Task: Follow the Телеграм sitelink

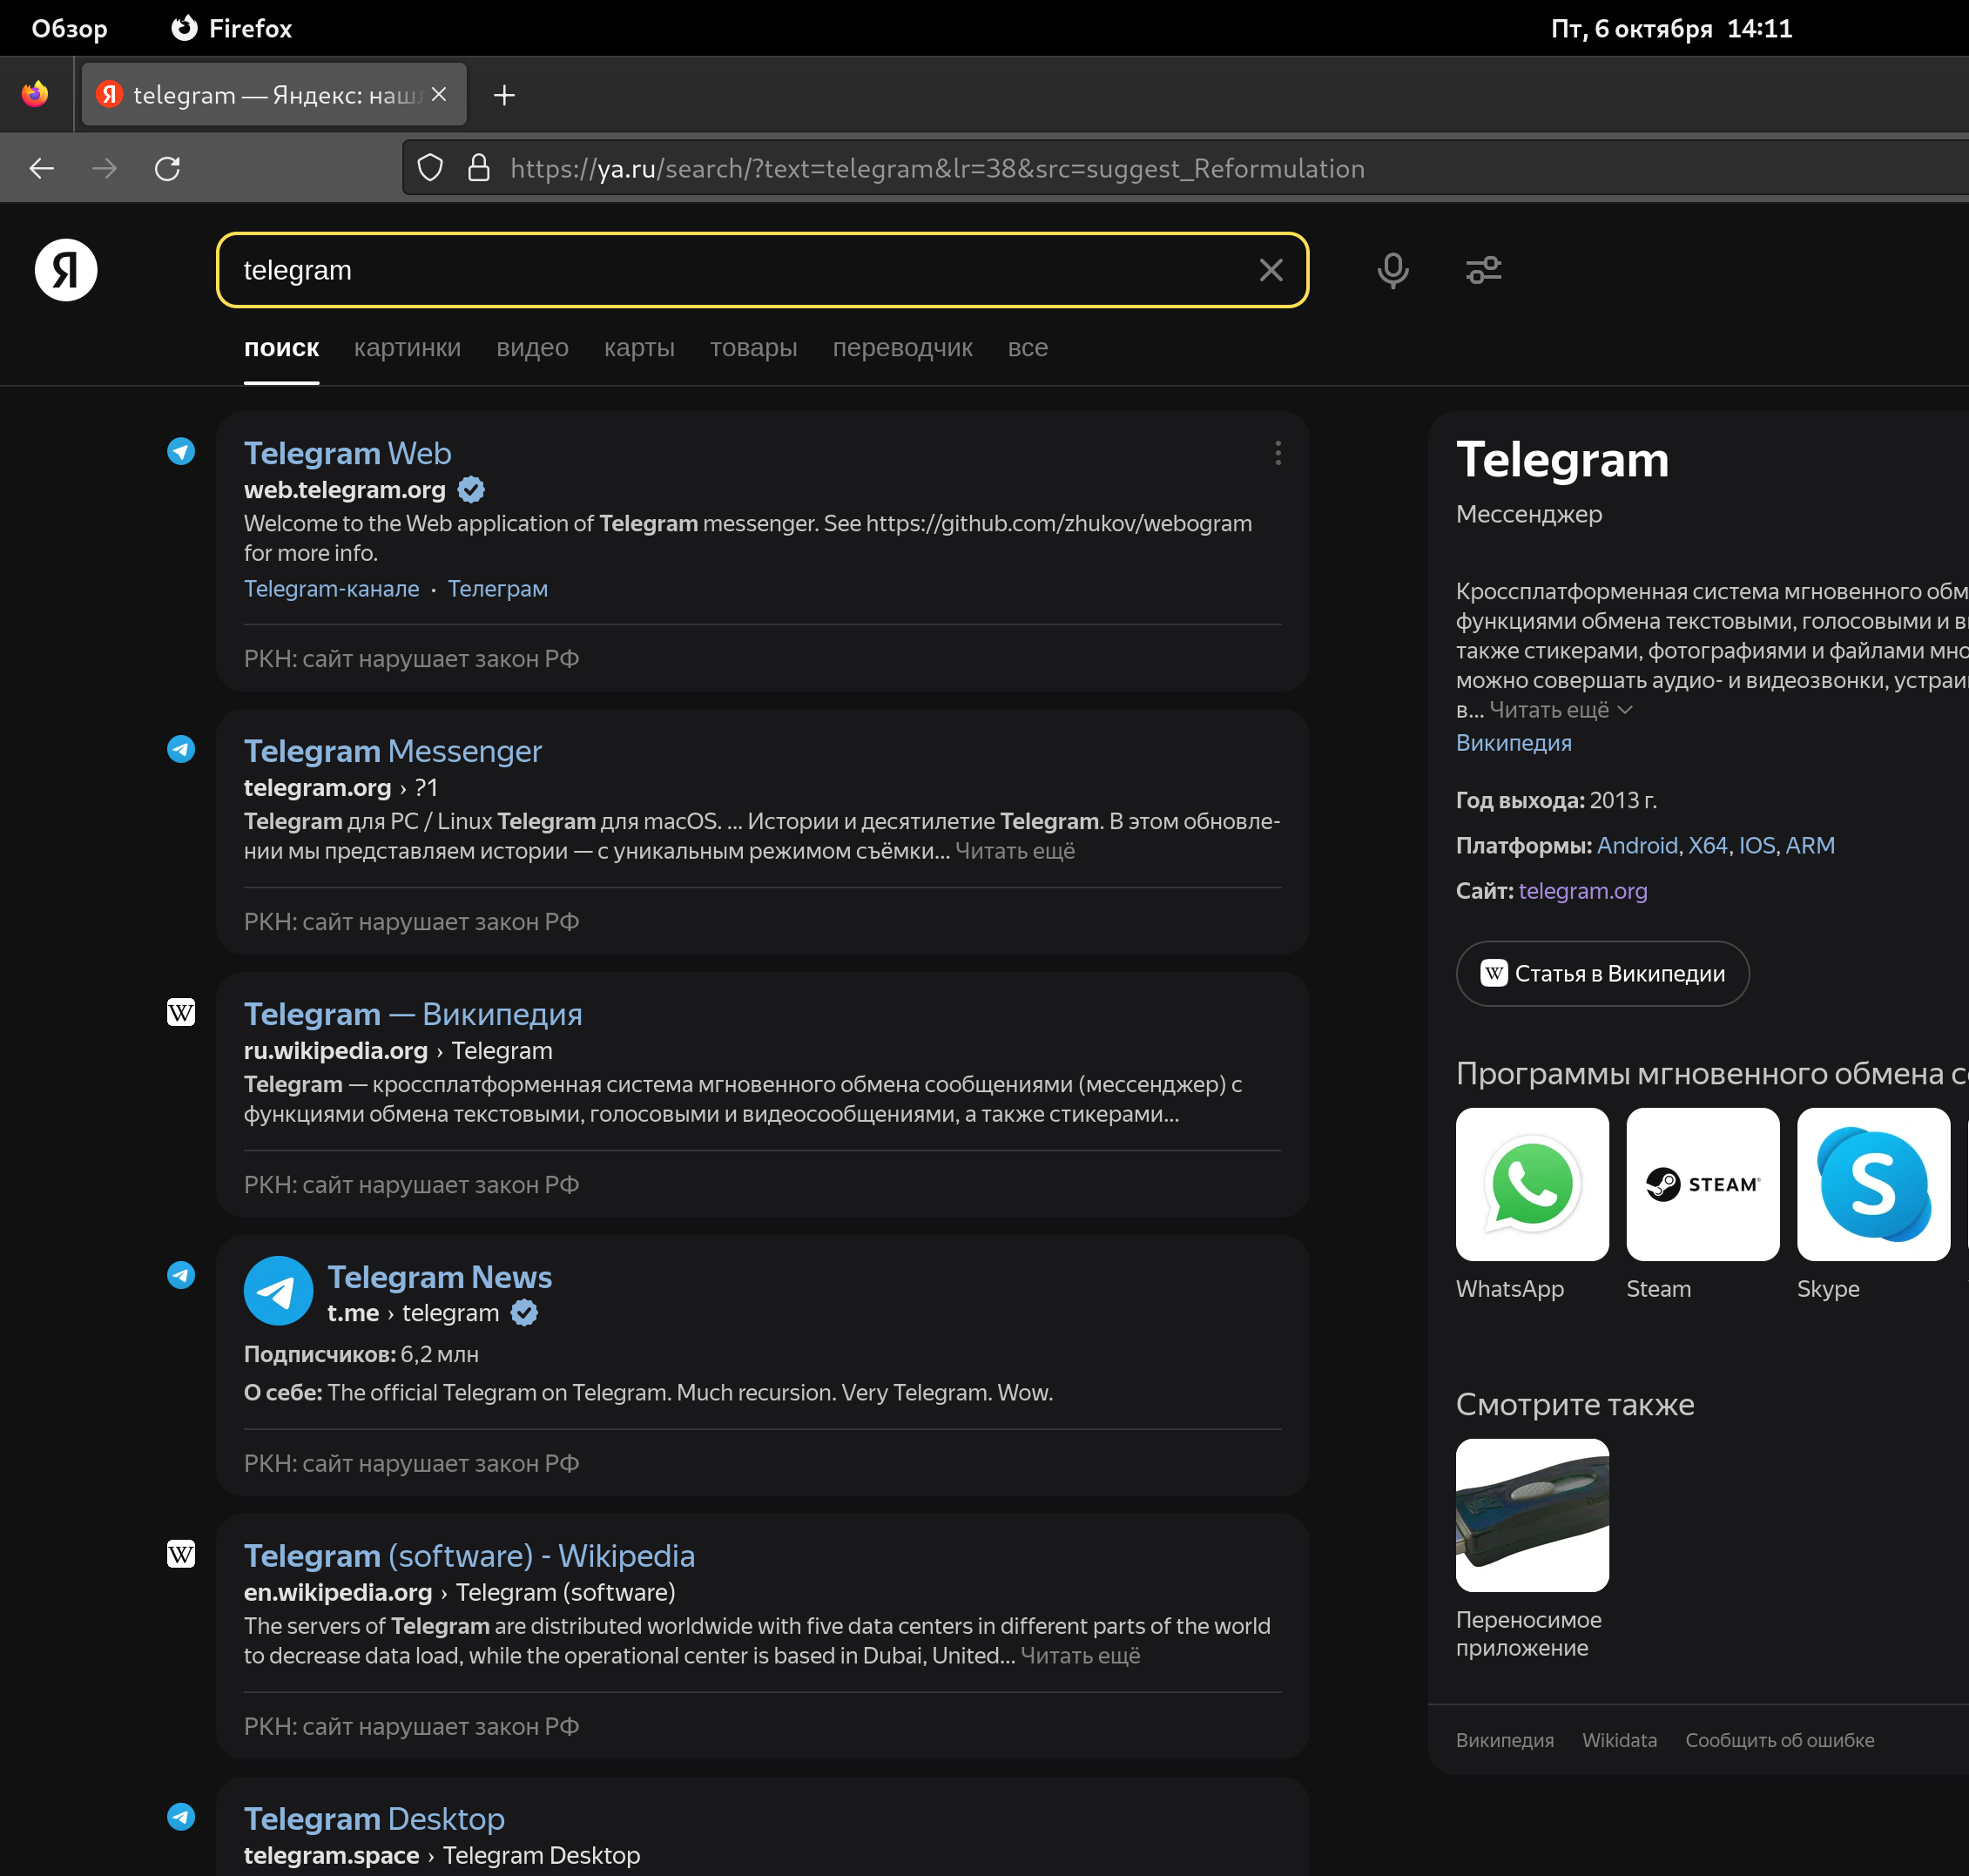Action: (x=497, y=589)
